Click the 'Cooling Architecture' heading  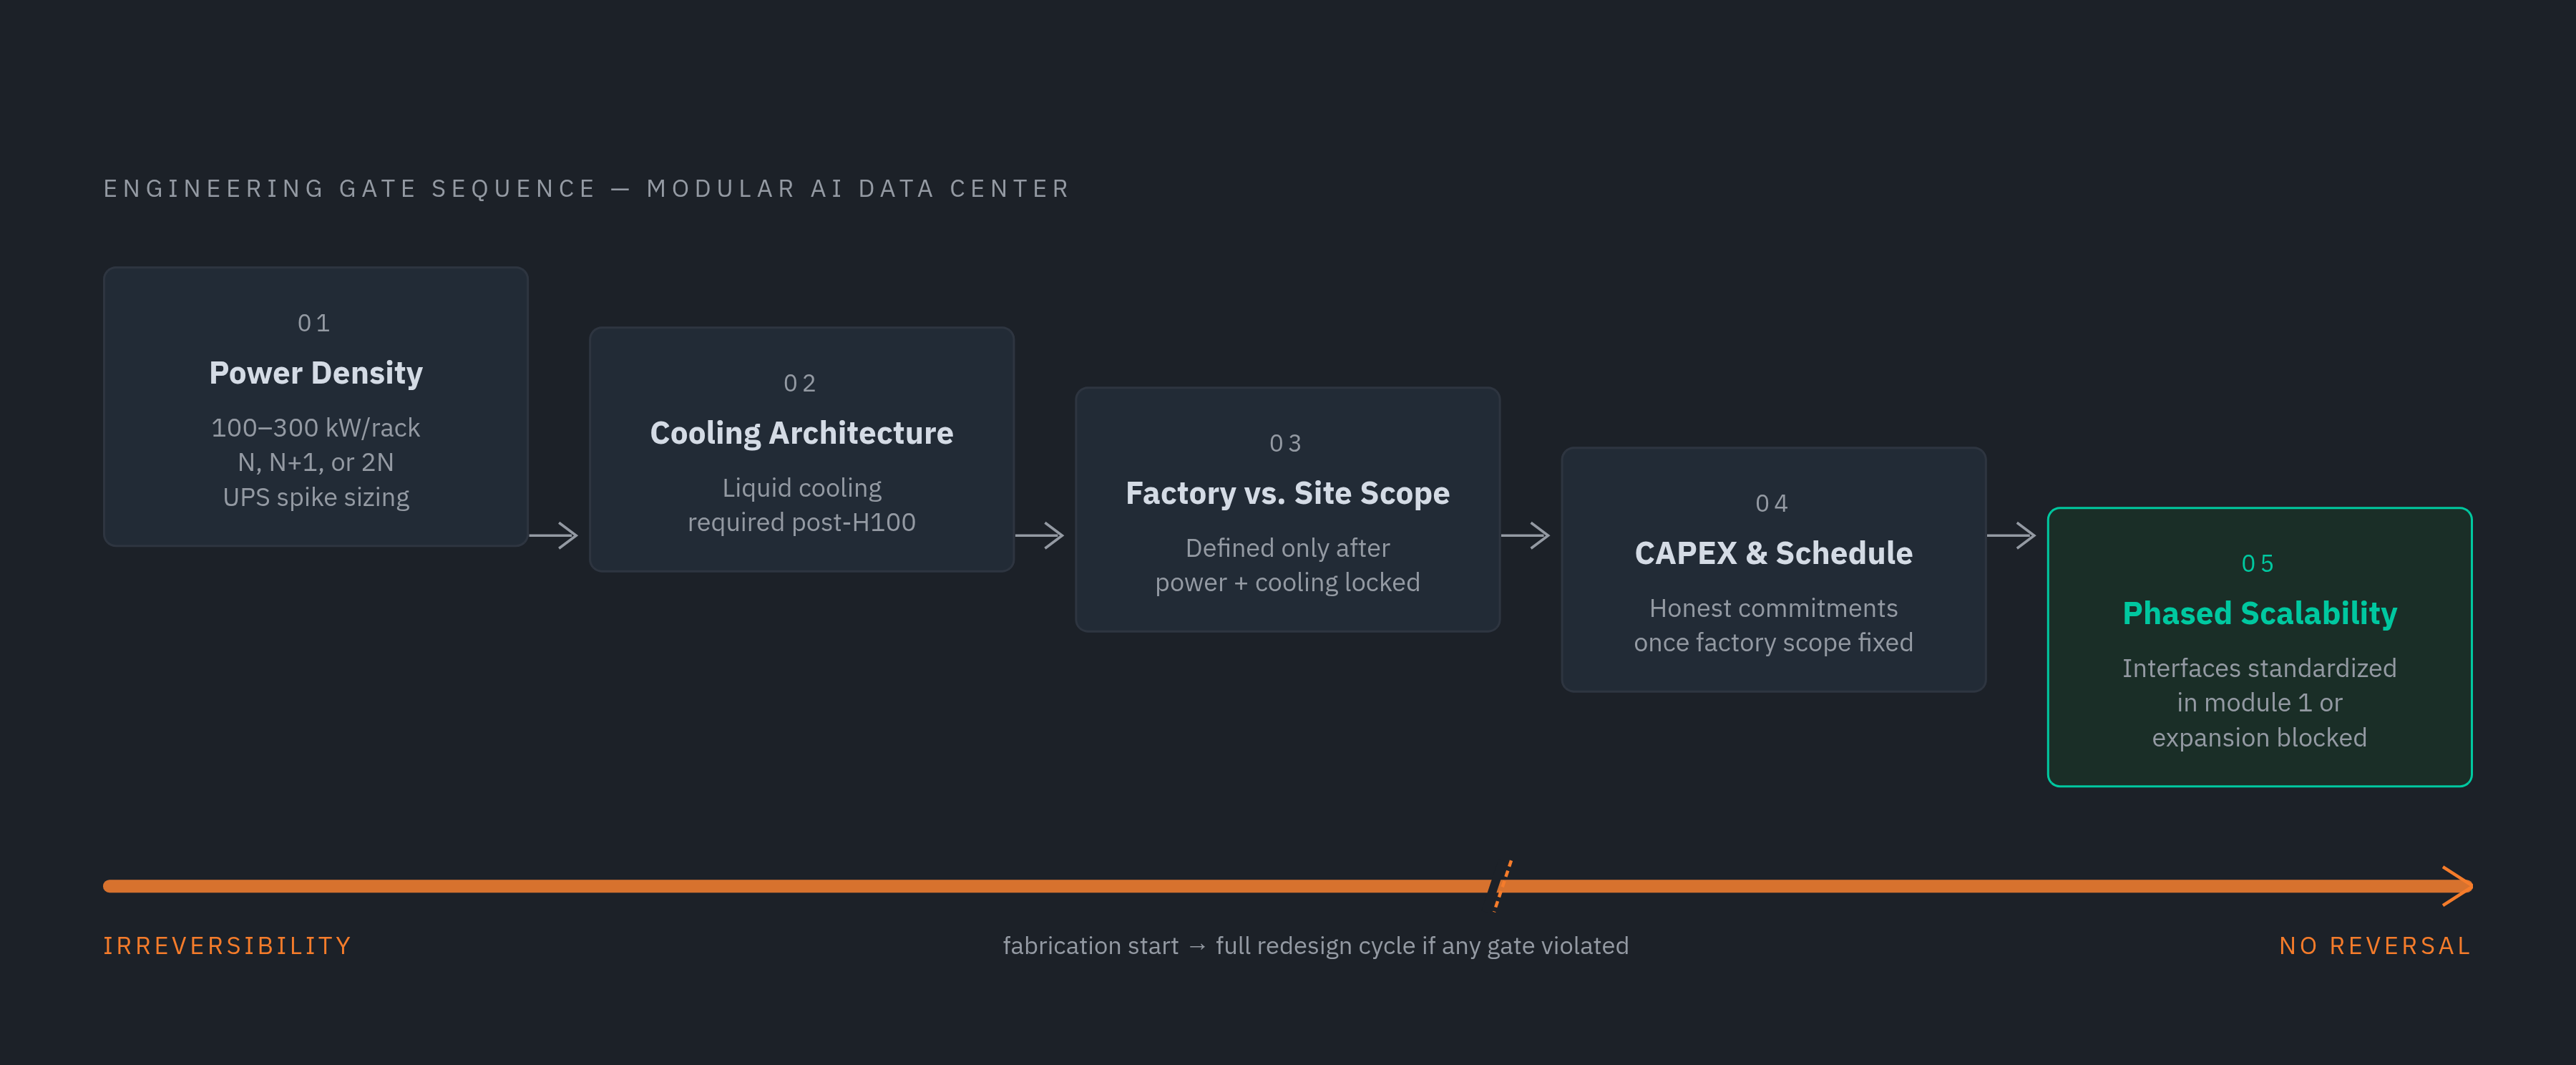click(802, 433)
